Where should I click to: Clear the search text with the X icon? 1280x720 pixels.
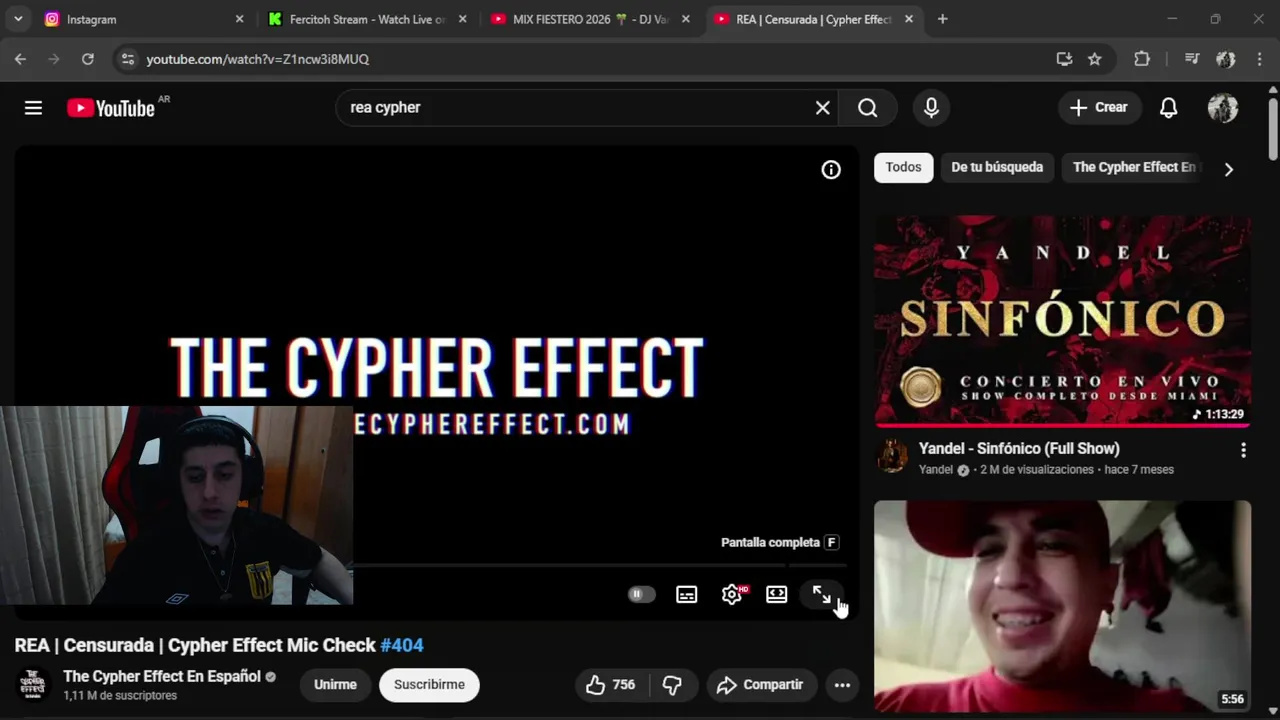click(822, 108)
